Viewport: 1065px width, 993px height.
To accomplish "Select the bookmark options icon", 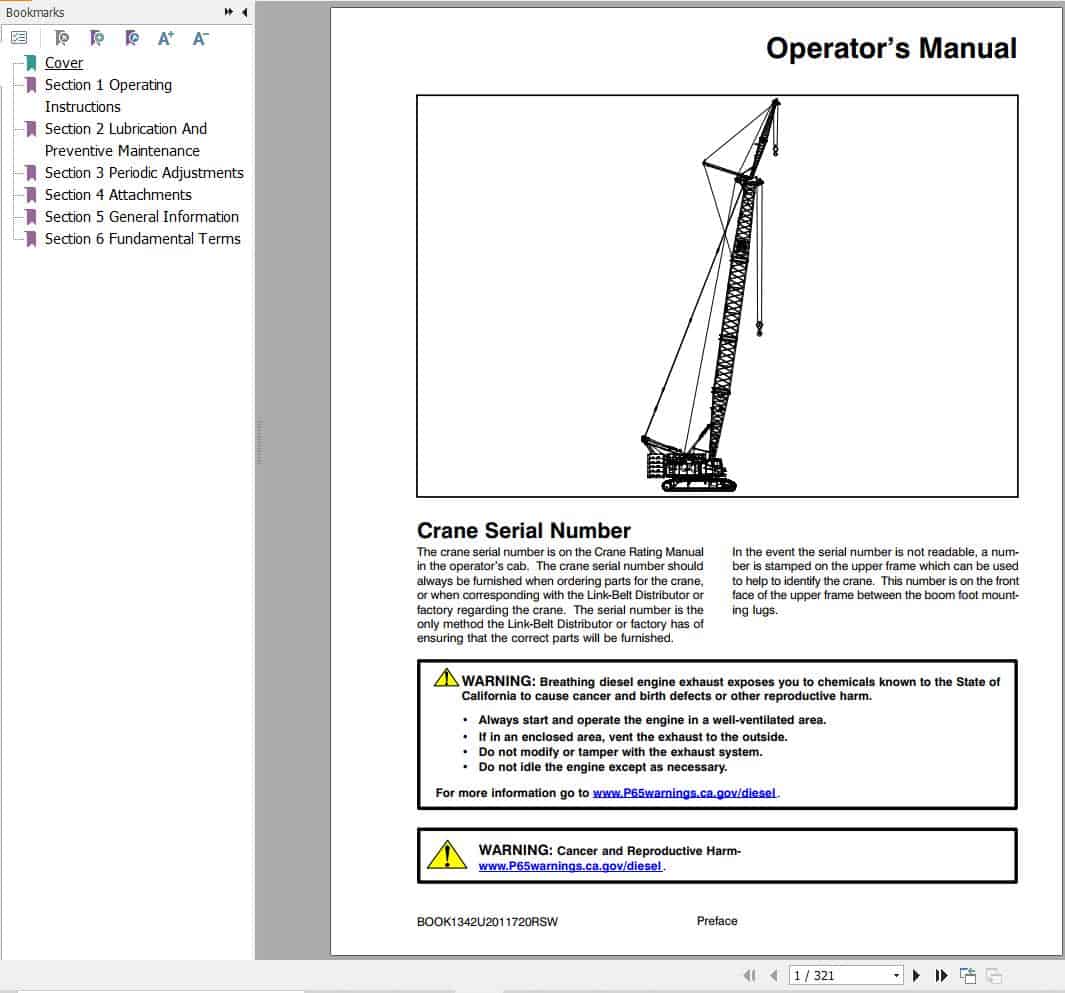I will point(19,37).
